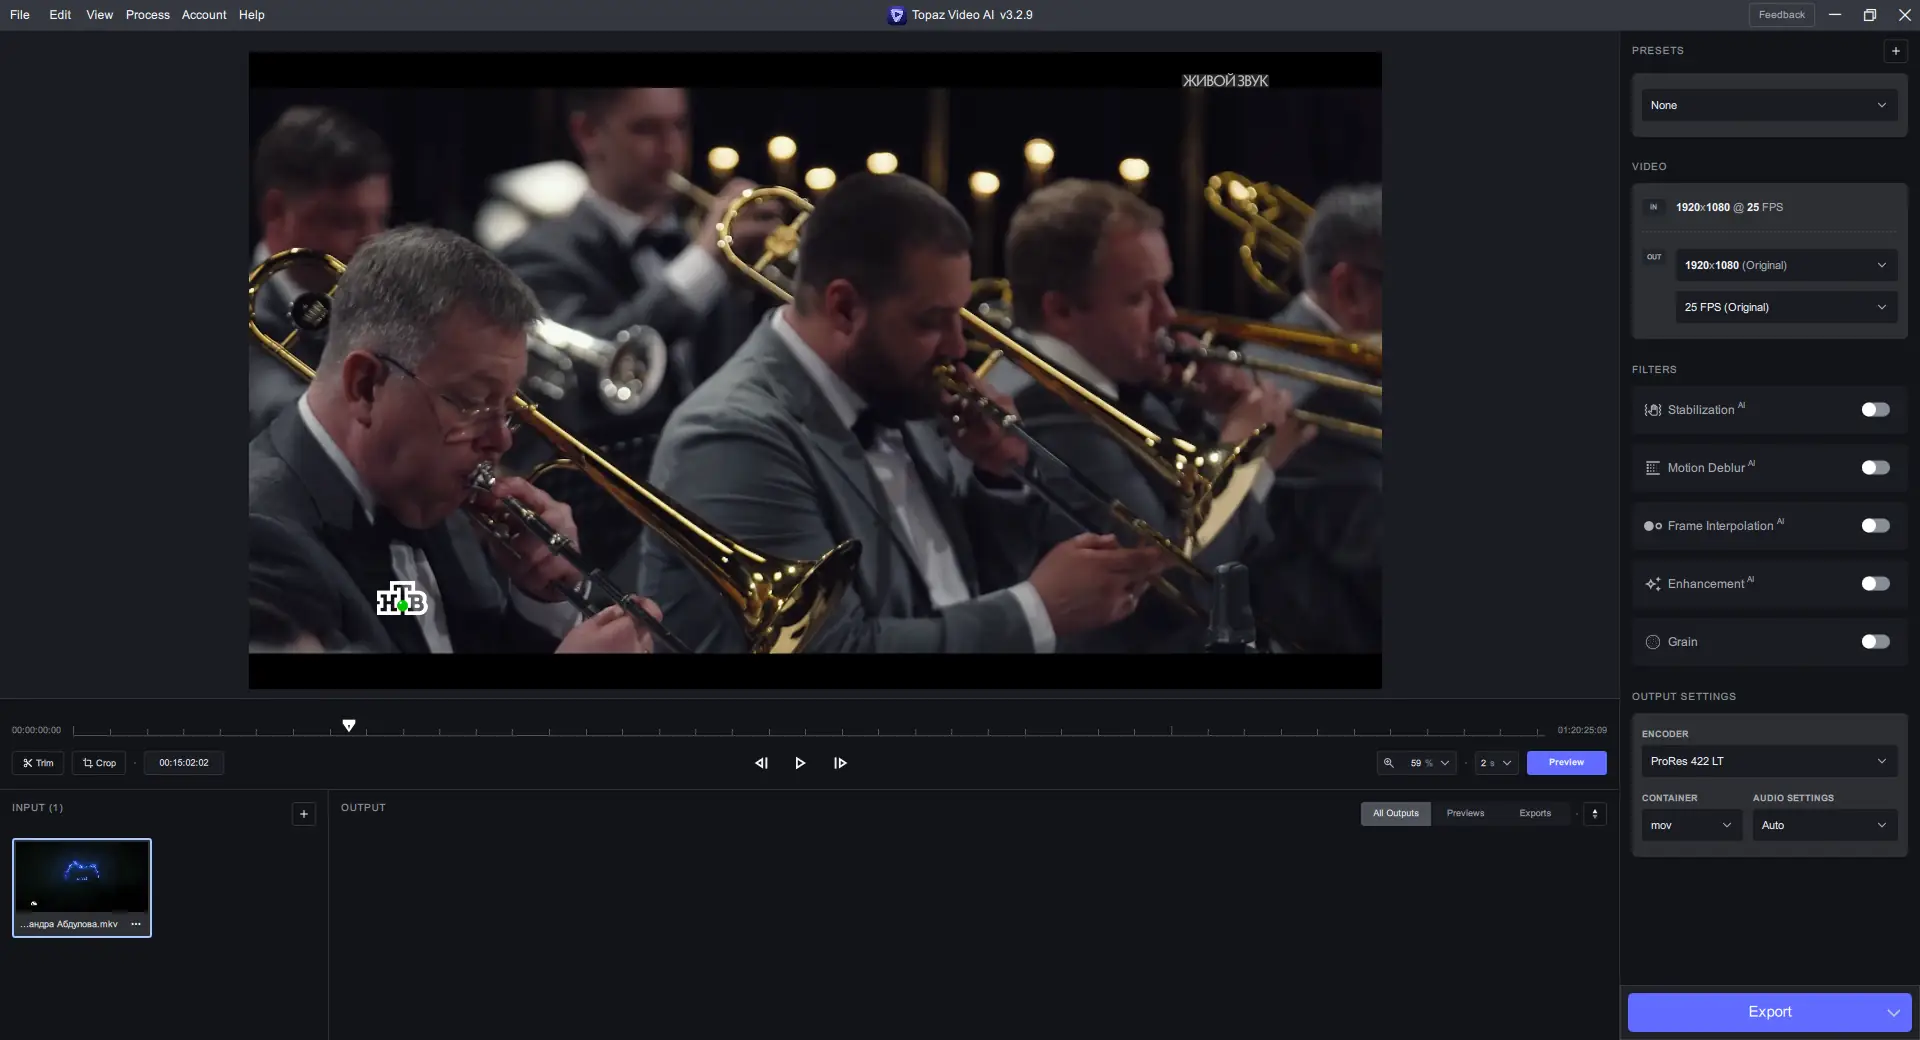Add a new input video
Image resolution: width=1920 pixels, height=1040 pixels.
pyautogui.click(x=304, y=814)
